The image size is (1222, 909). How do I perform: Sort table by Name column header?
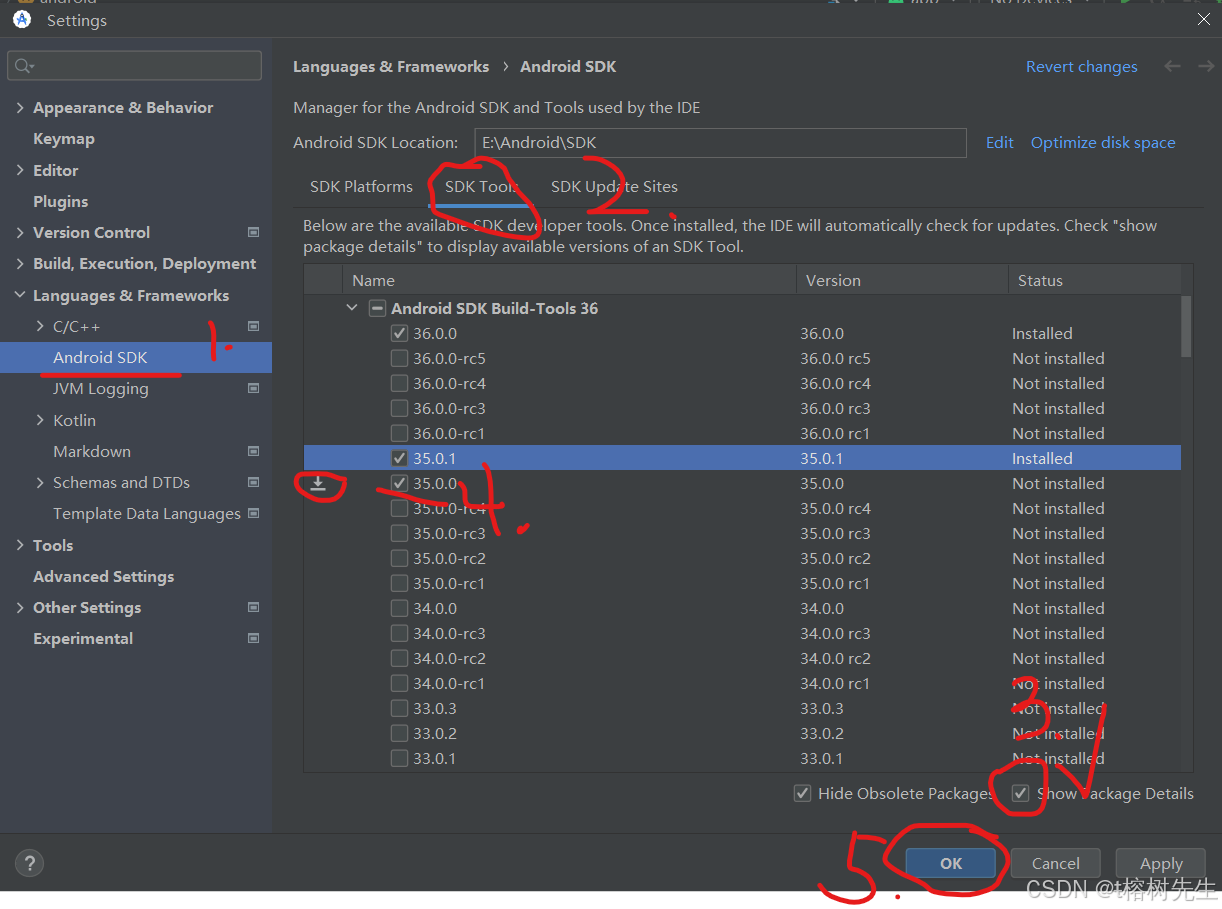(569, 280)
